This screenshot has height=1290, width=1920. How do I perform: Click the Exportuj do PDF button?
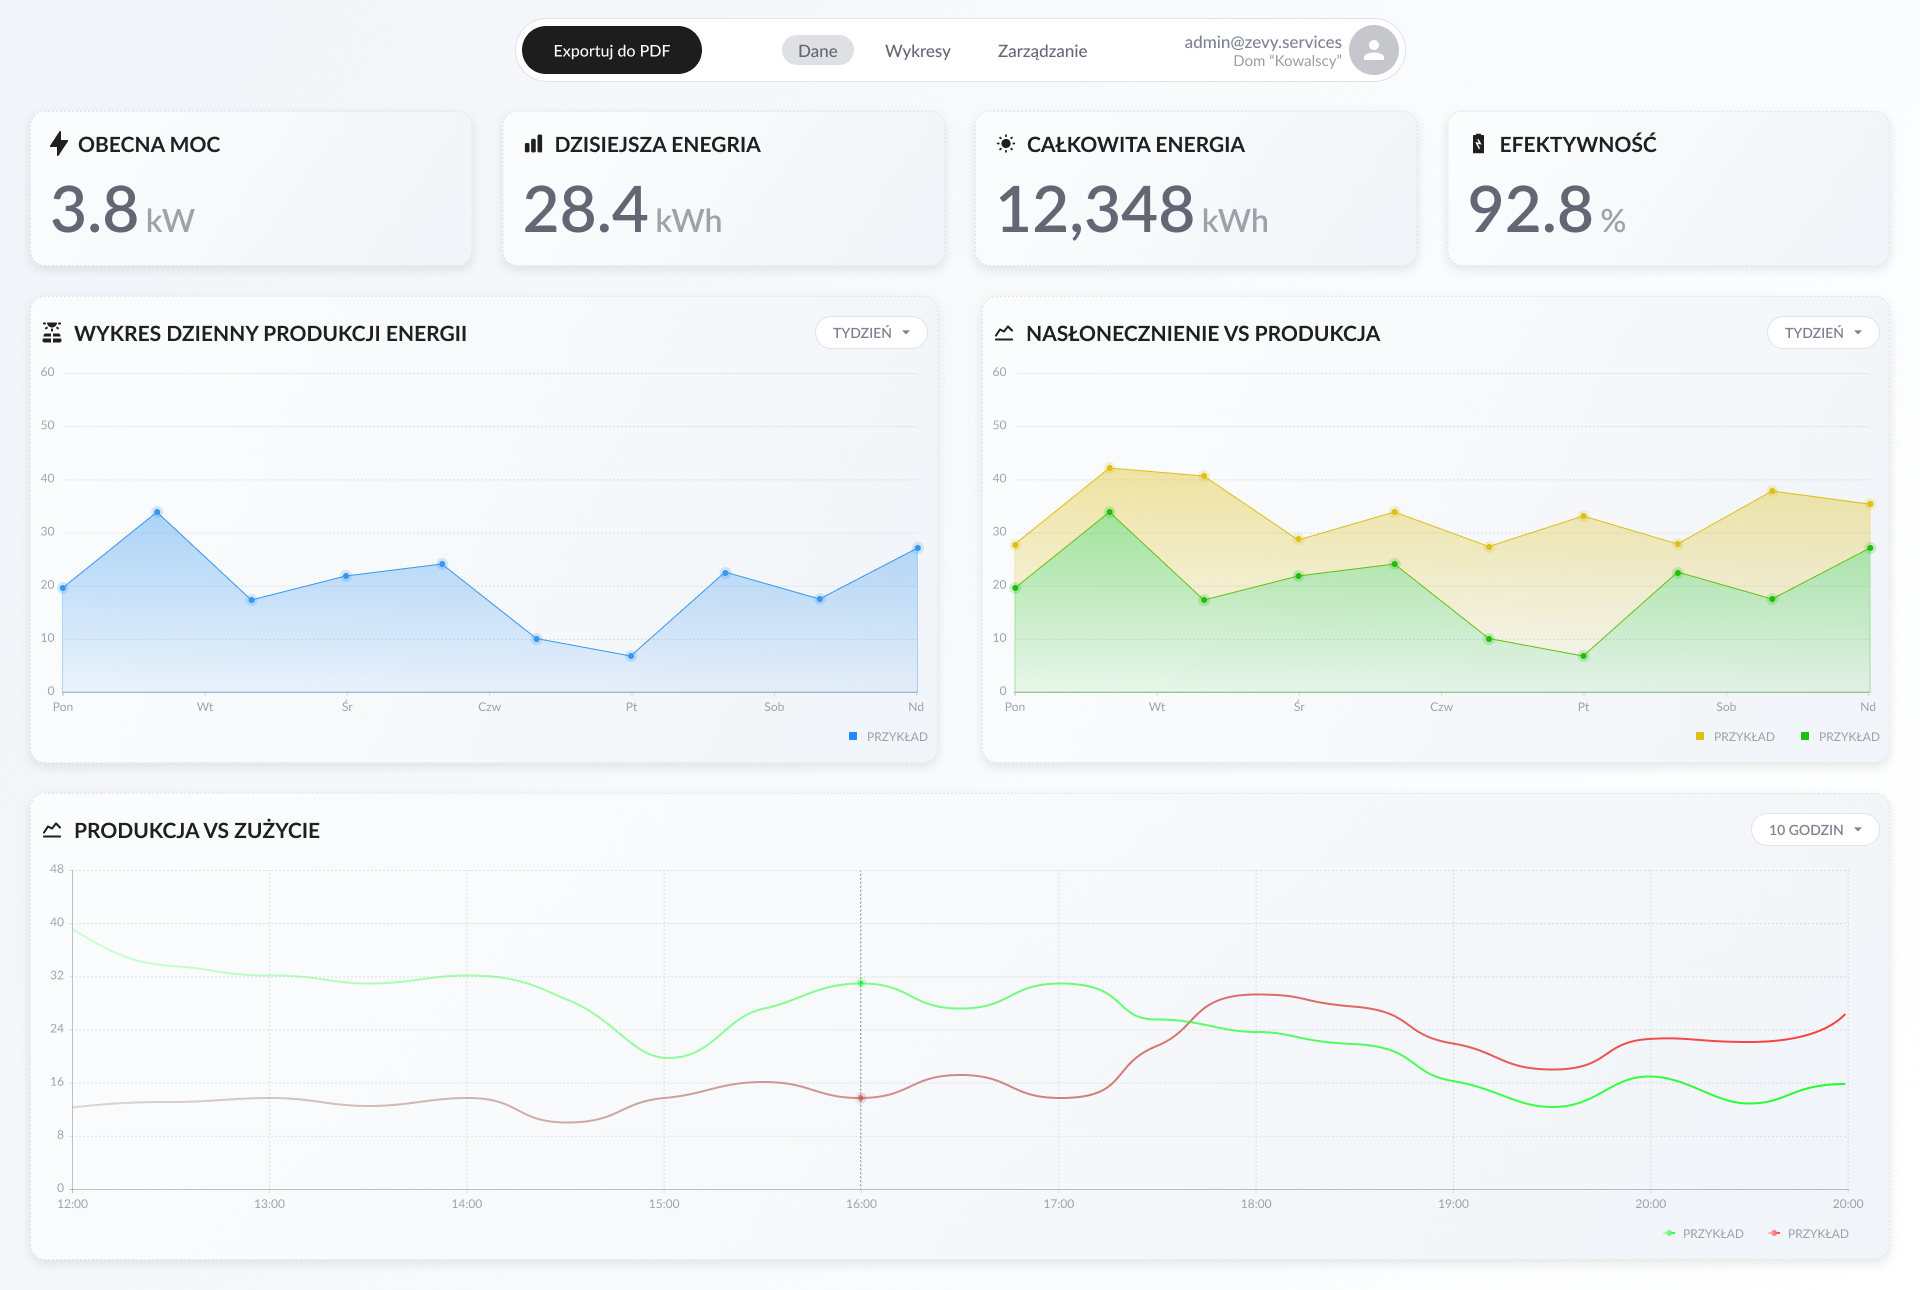(x=612, y=50)
